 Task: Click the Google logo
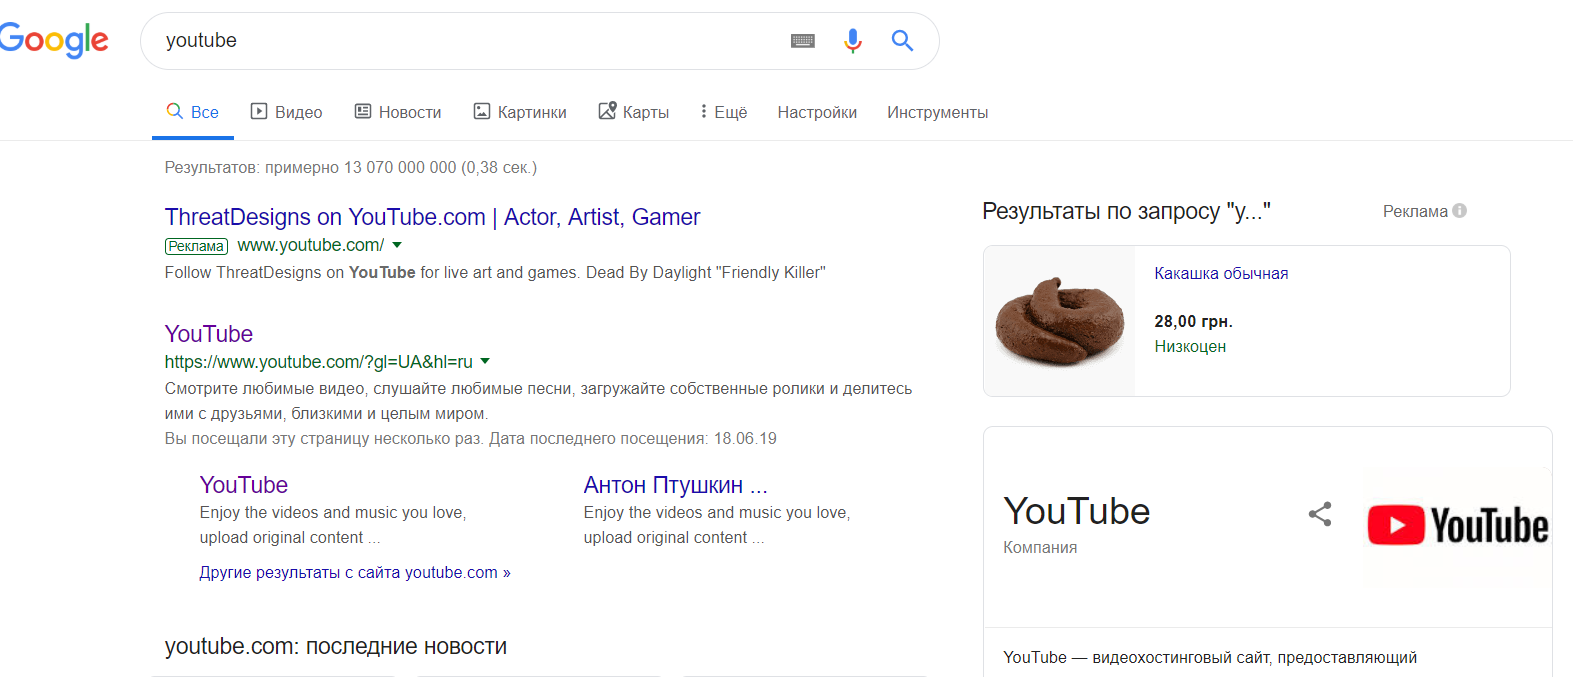[x=55, y=40]
